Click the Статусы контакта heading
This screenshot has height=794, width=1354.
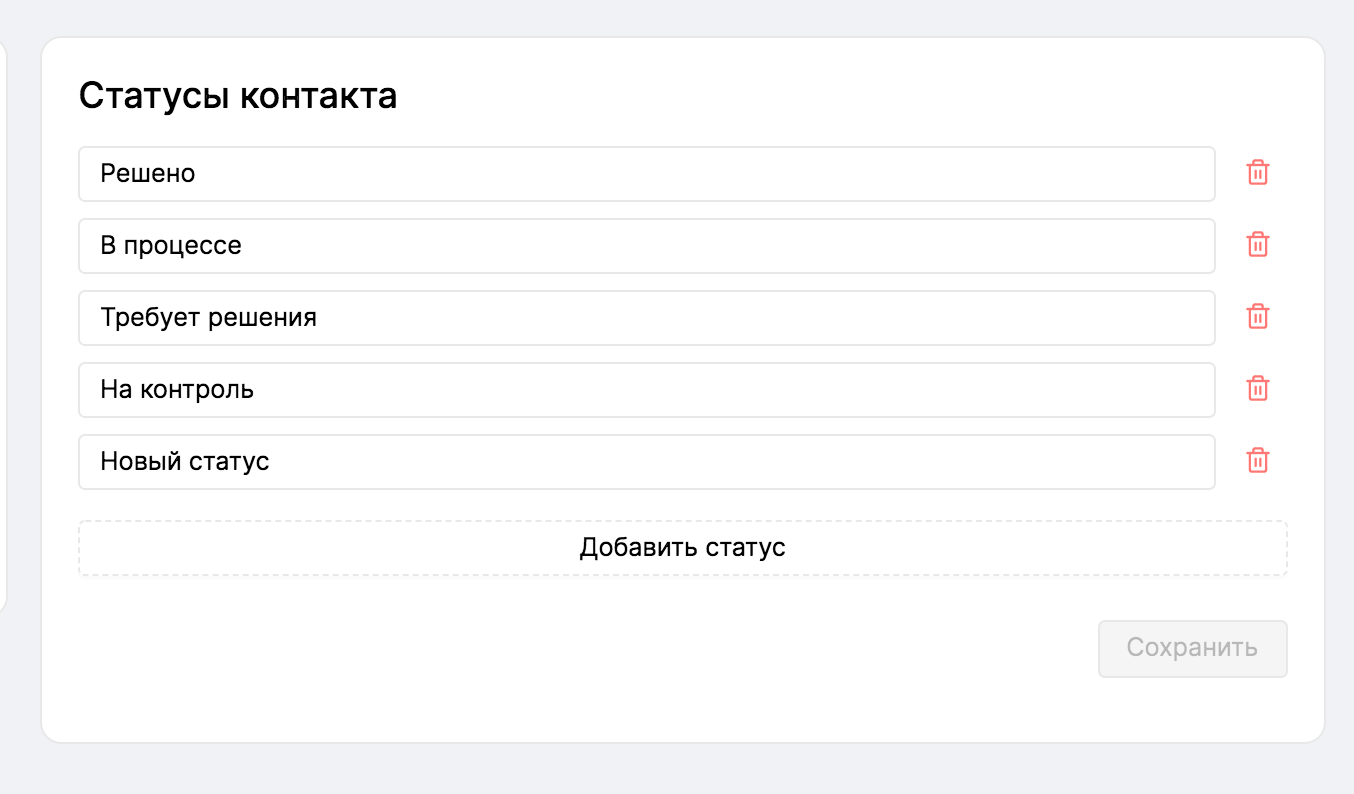tap(238, 96)
